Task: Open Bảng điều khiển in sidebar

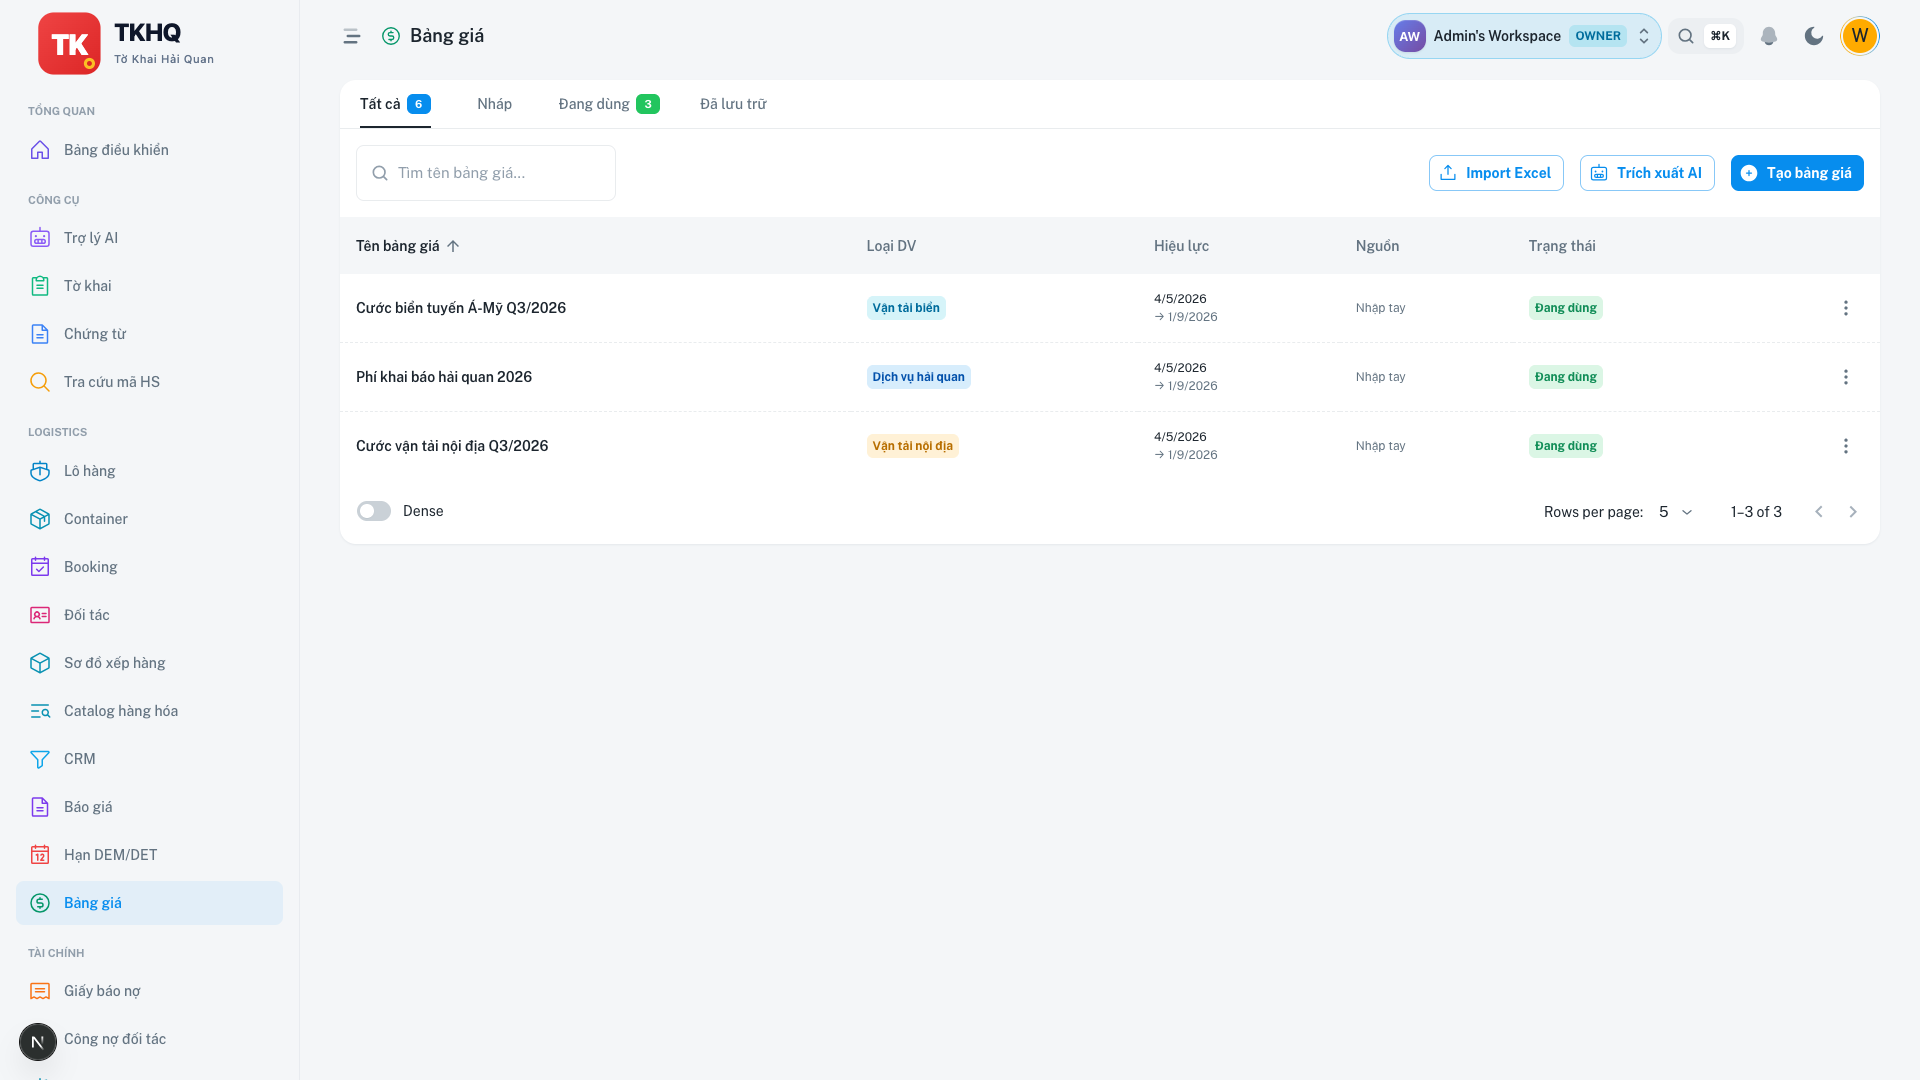Action: [149, 150]
